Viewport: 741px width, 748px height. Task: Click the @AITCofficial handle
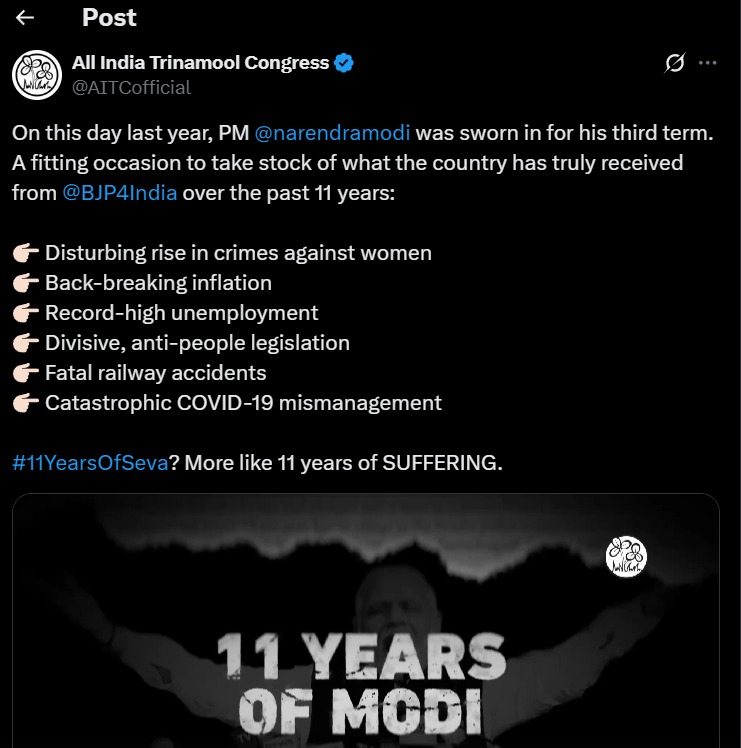tap(131, 87)
